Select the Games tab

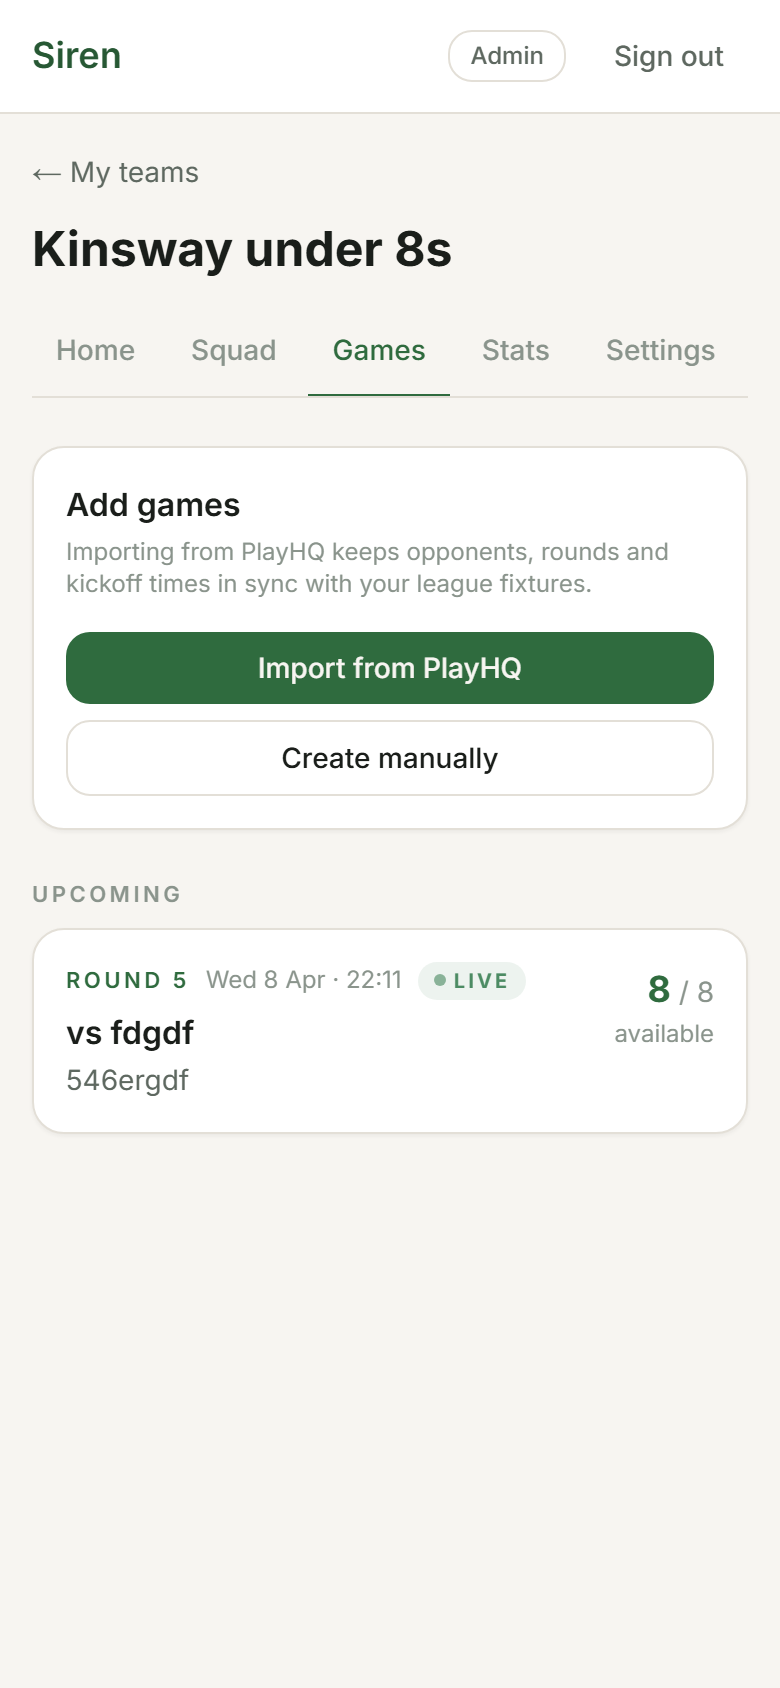tap(379, 351)
